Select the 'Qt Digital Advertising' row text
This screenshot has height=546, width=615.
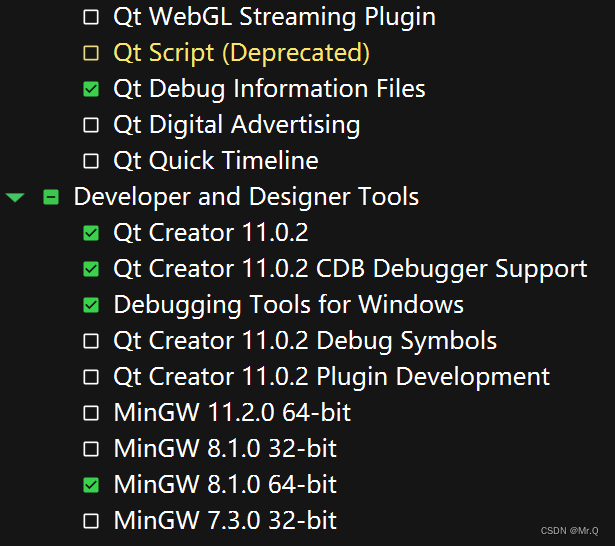[237, 125]
